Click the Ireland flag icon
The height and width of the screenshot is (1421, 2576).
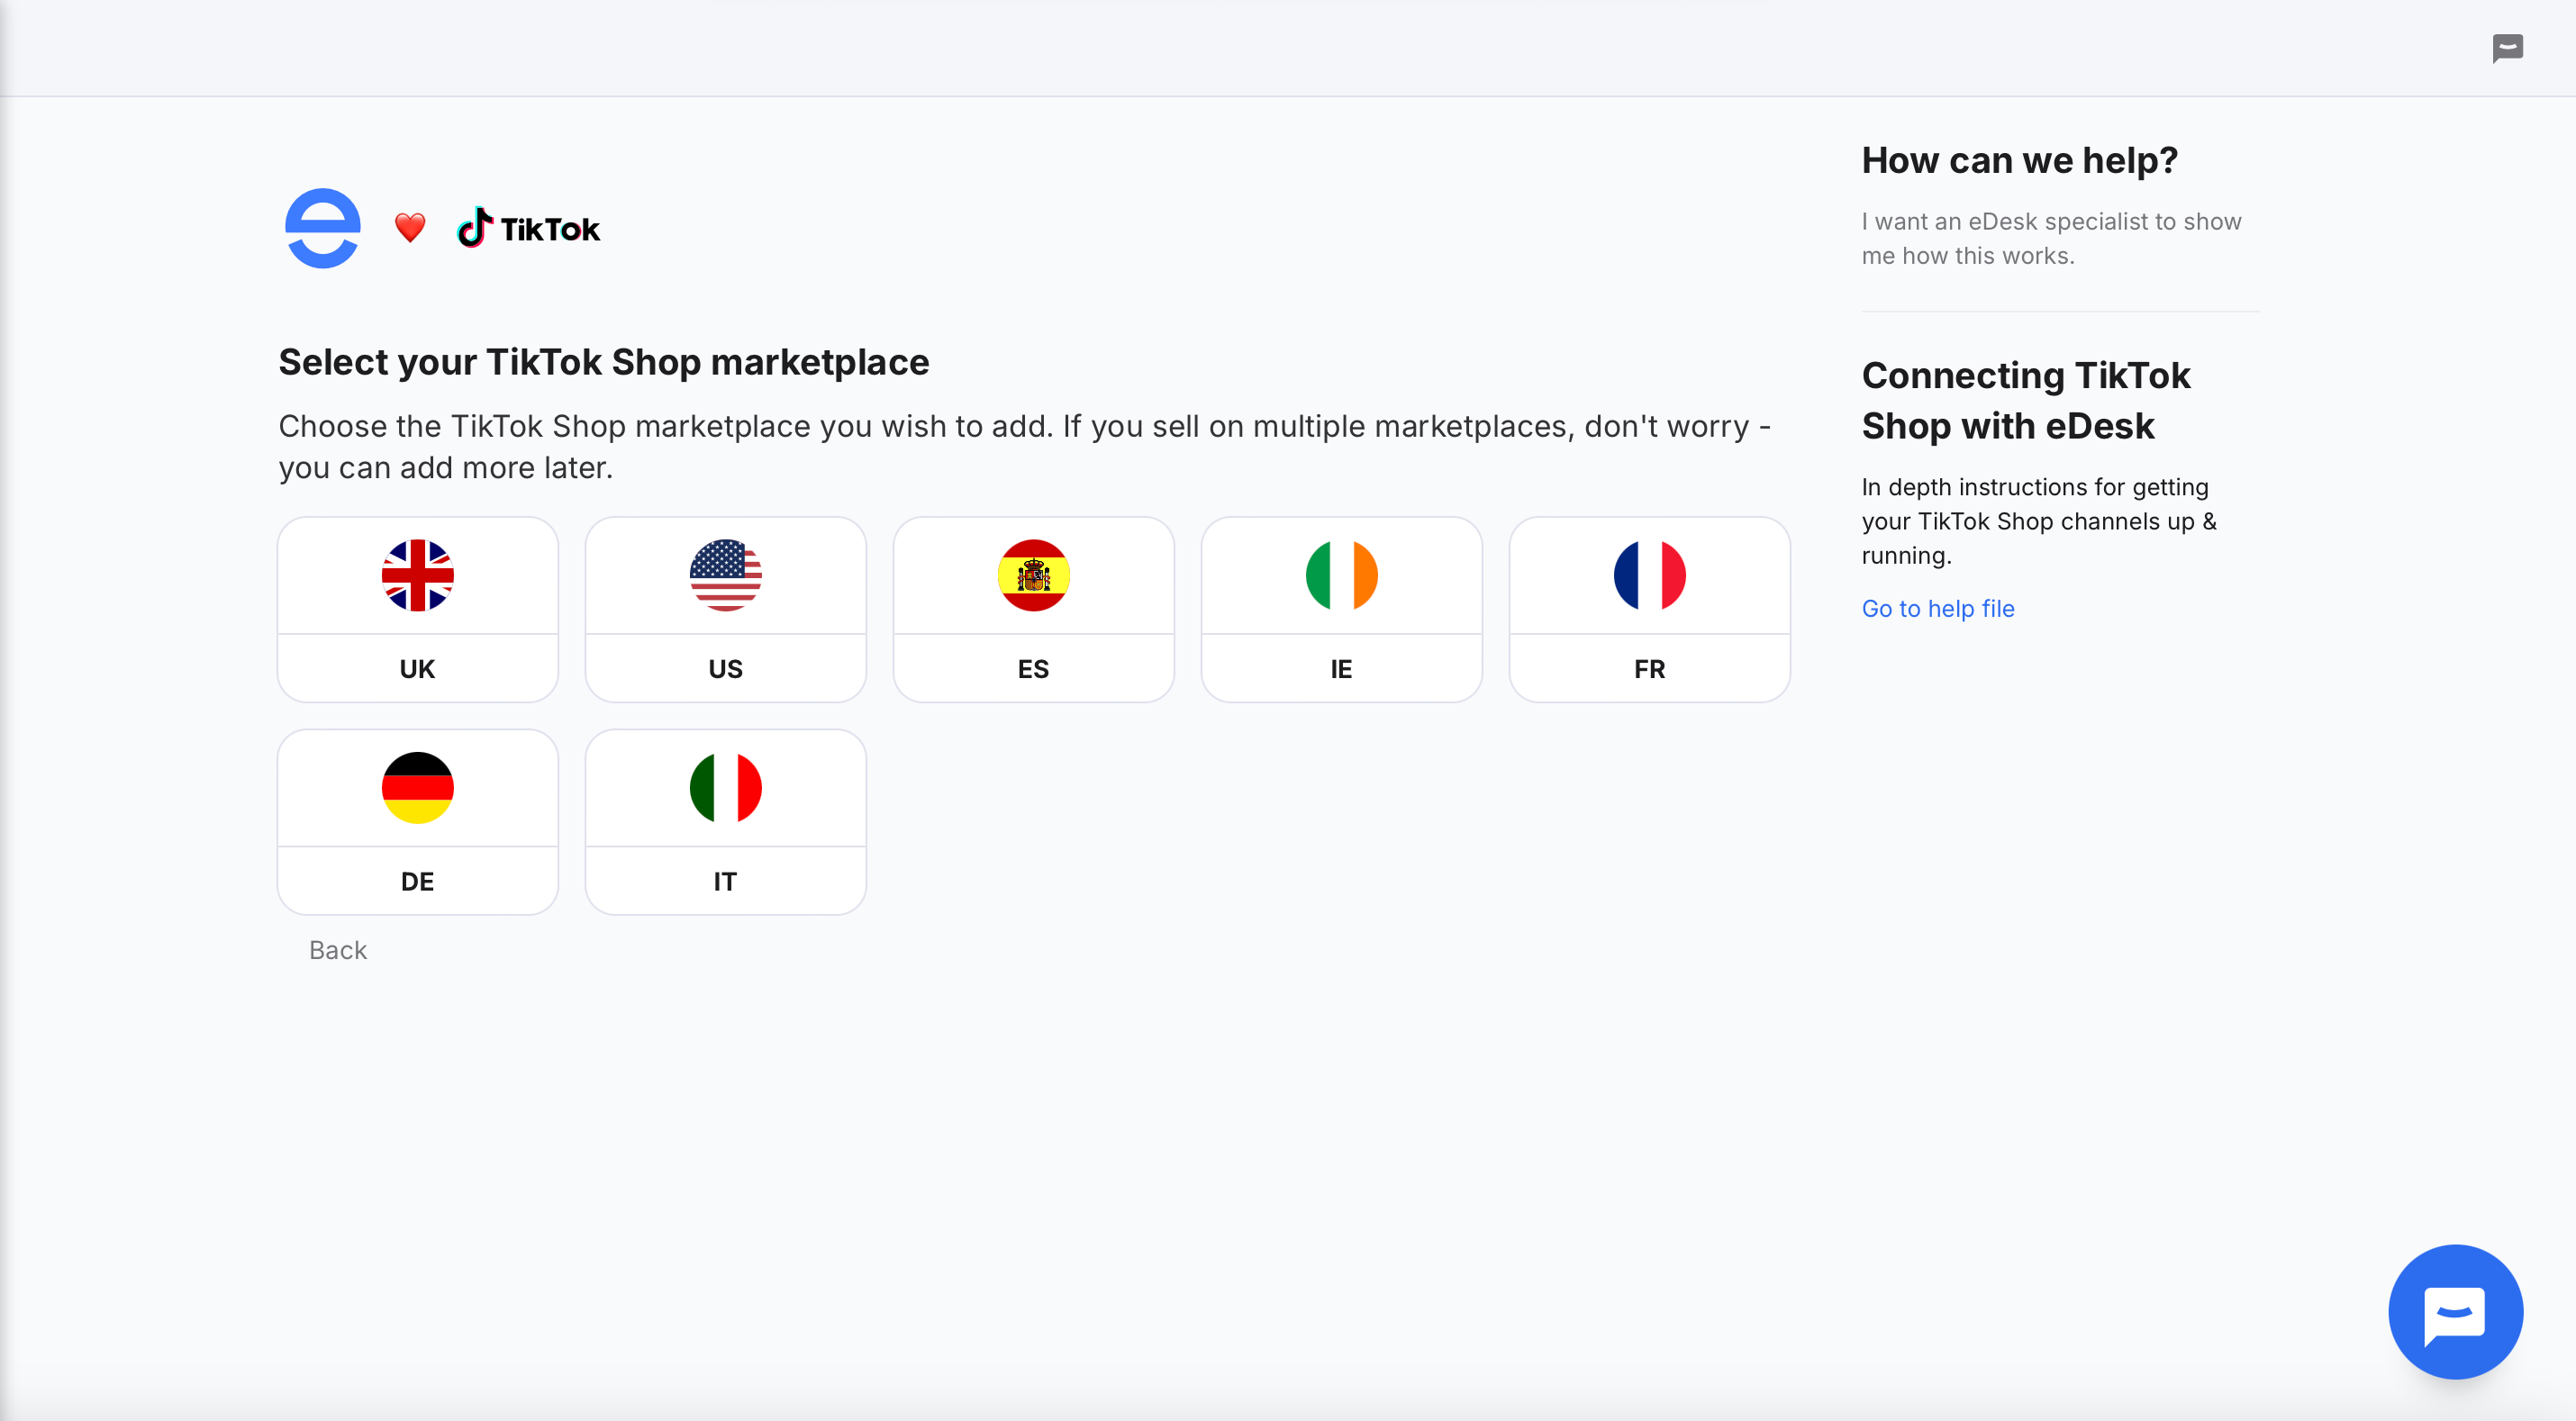tap(1341, 575)
